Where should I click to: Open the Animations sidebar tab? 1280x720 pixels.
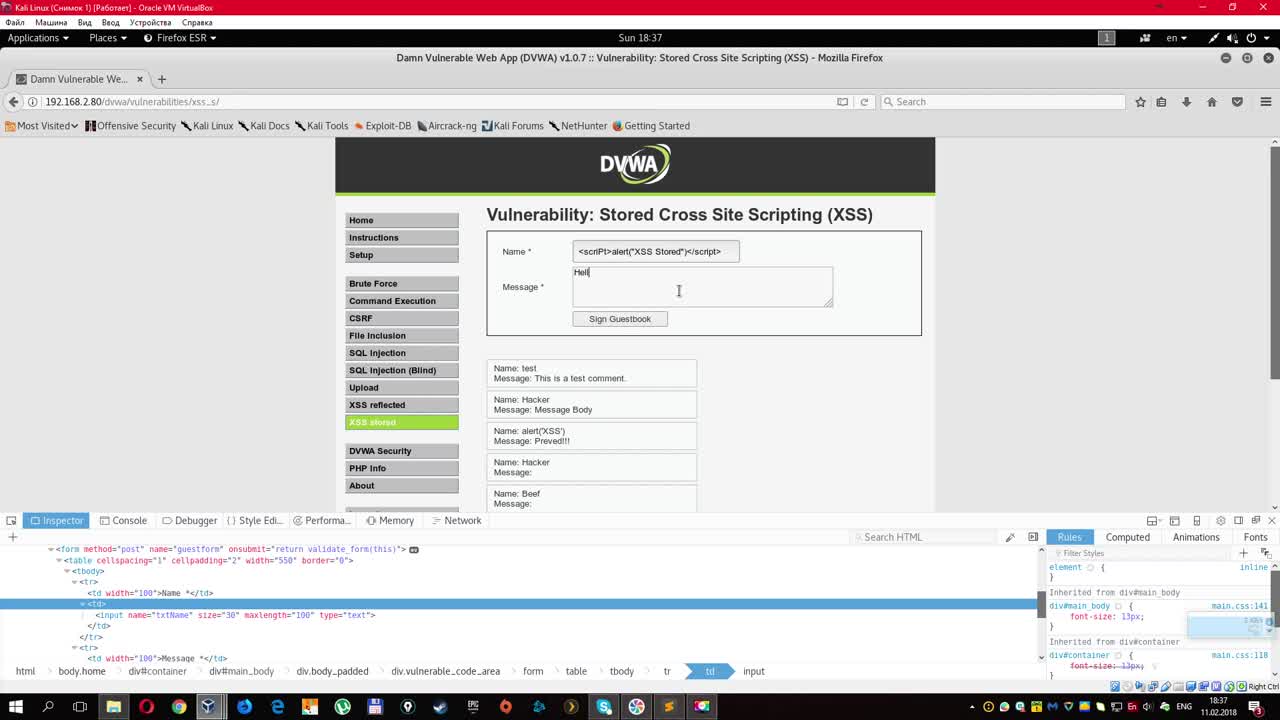1196,537
